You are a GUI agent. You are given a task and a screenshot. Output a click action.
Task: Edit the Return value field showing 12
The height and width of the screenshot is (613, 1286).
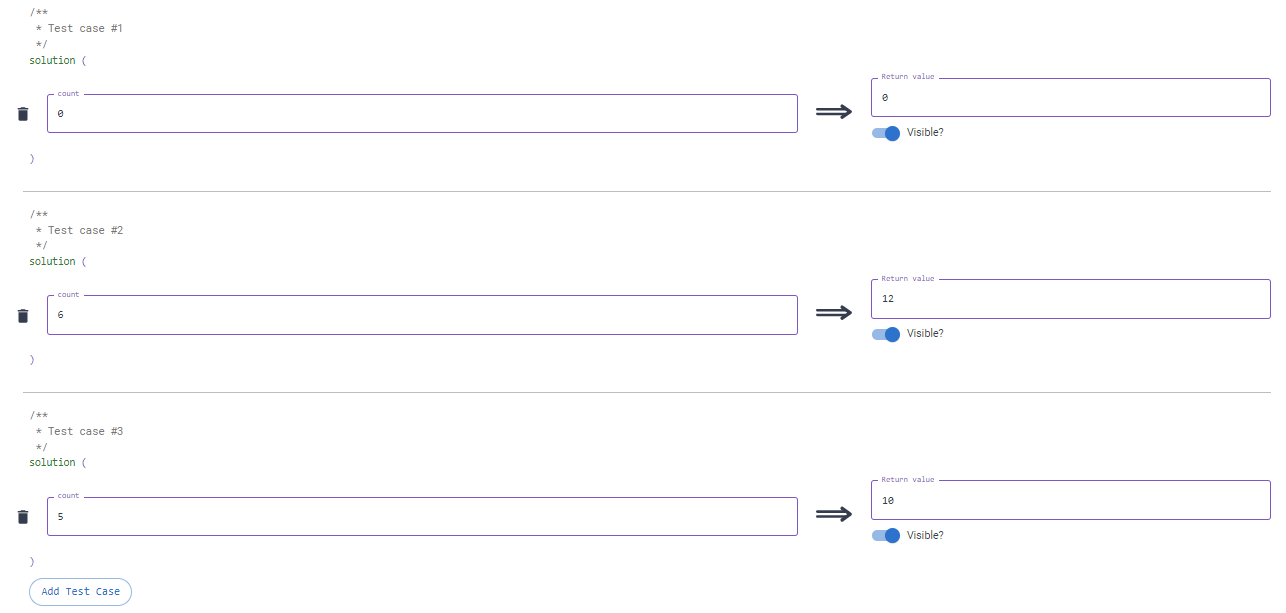(1070, 299)
